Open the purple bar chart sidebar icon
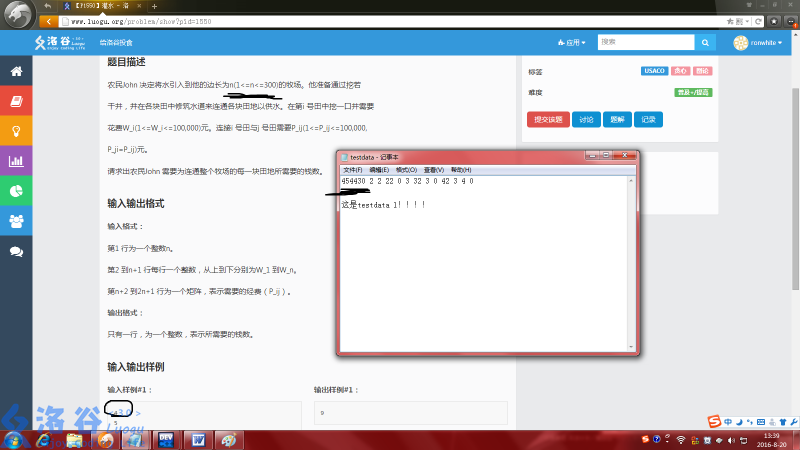The image size is (800, 450). click(x=16, y=161)
